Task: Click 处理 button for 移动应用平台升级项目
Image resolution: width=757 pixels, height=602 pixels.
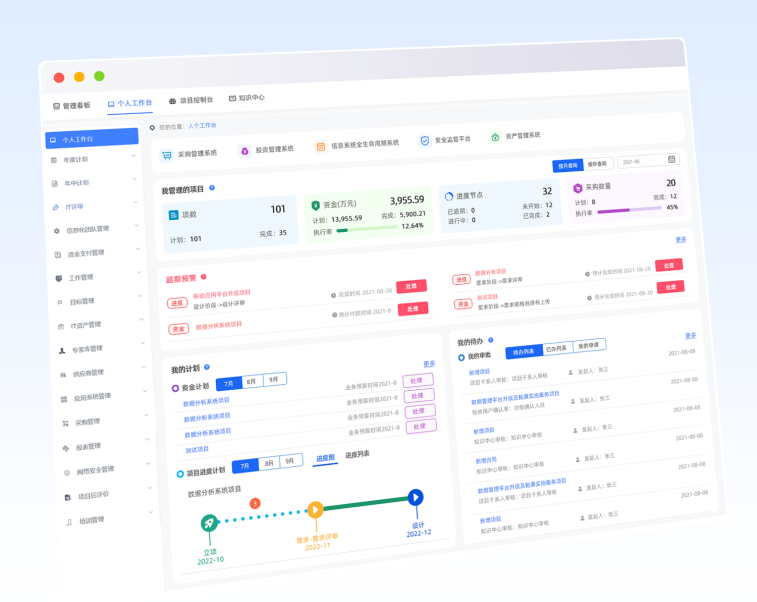Action: pos(411,287)
